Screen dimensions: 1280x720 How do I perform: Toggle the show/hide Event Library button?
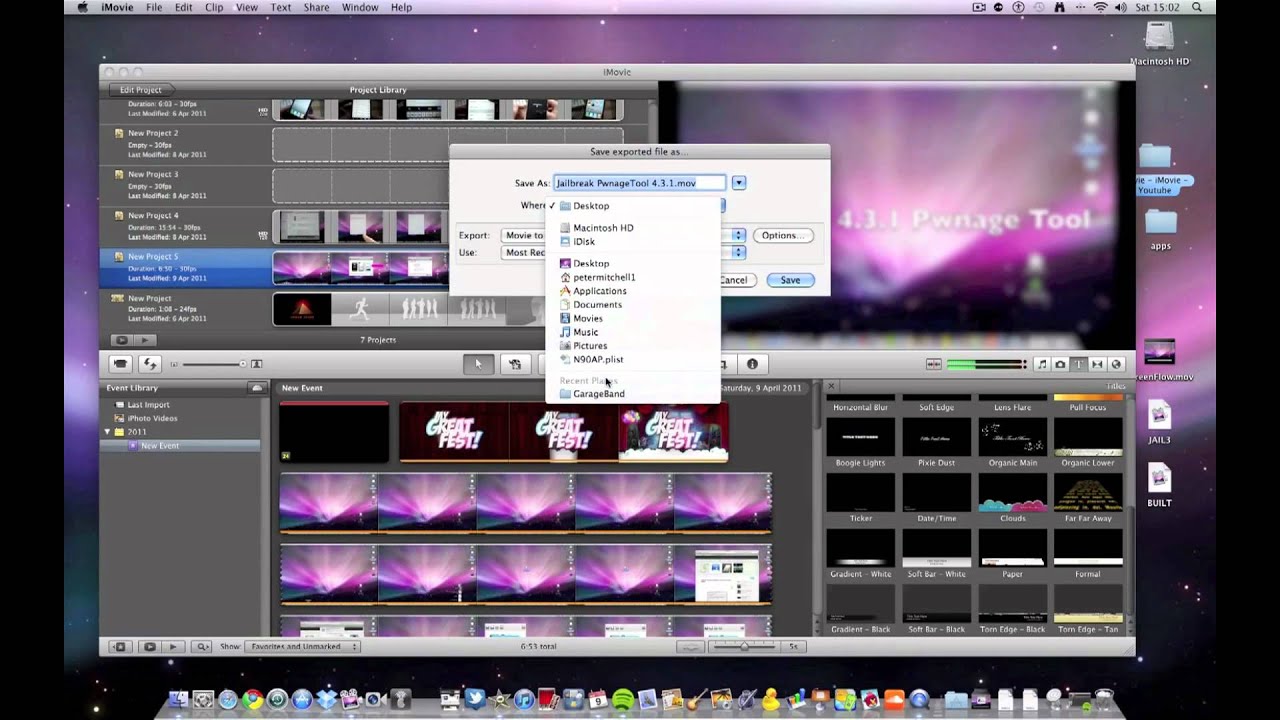[x=120, y=647]
